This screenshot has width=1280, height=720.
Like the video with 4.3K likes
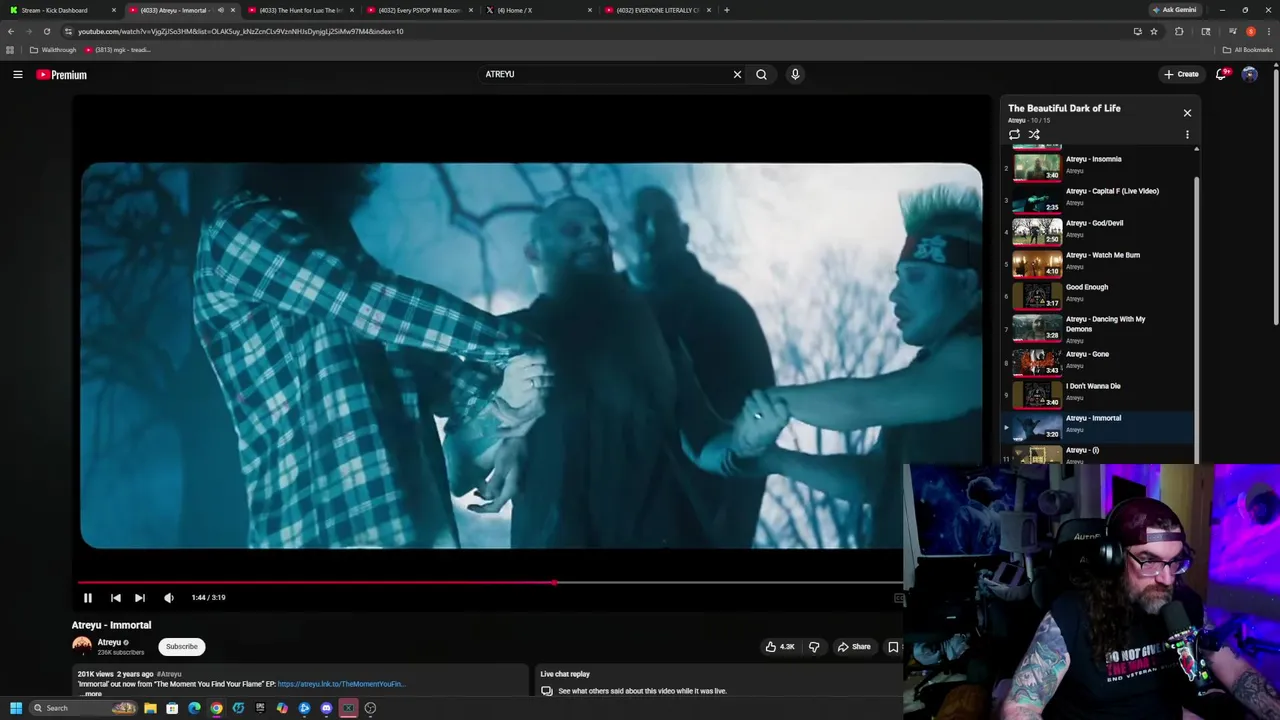point(780,647)
